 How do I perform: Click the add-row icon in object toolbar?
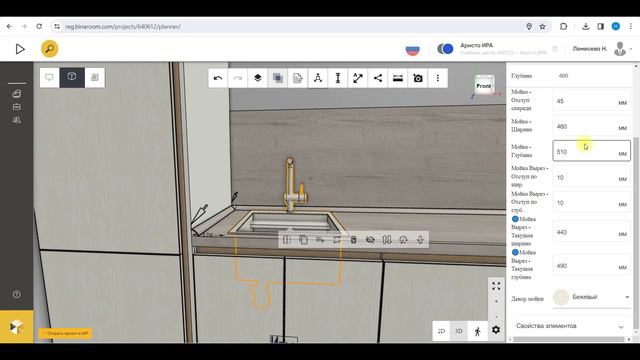(320, 240)
